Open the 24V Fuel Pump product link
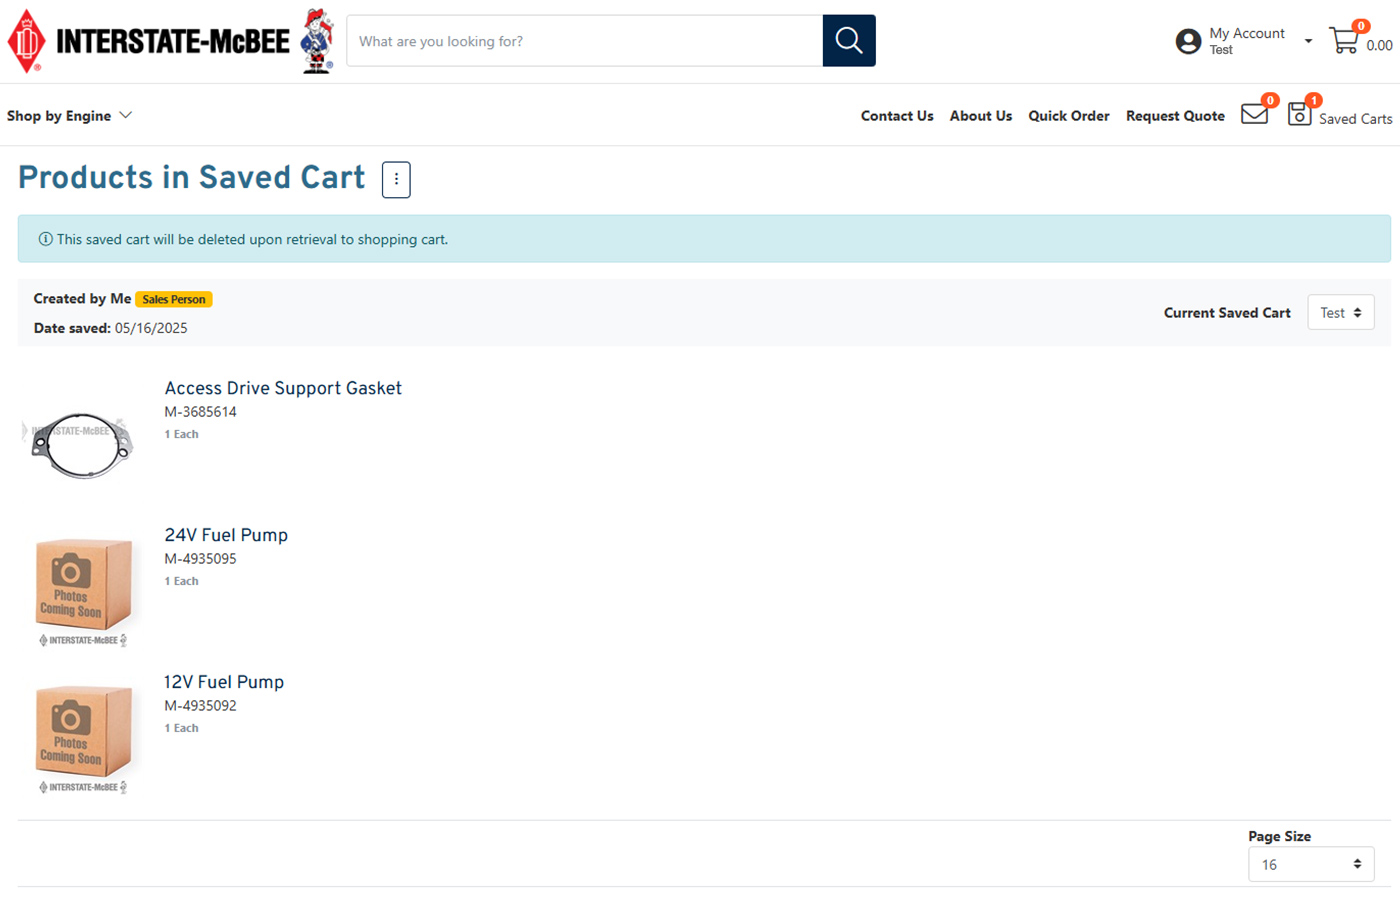 pos(226,535)
